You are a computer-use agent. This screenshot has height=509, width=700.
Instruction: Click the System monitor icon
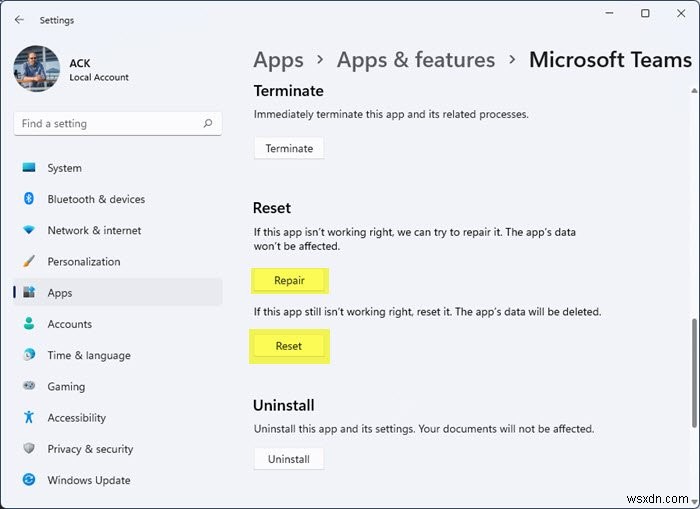click(29, 168)
